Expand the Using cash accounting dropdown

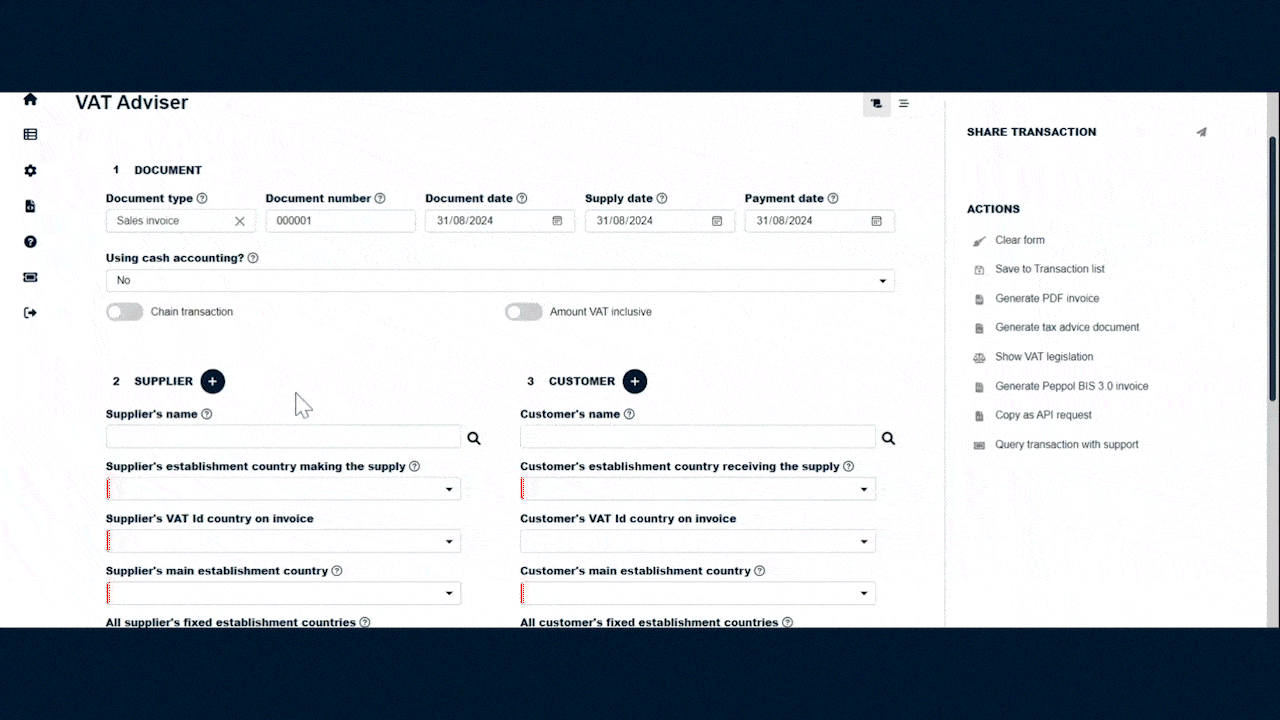point(500,281)
